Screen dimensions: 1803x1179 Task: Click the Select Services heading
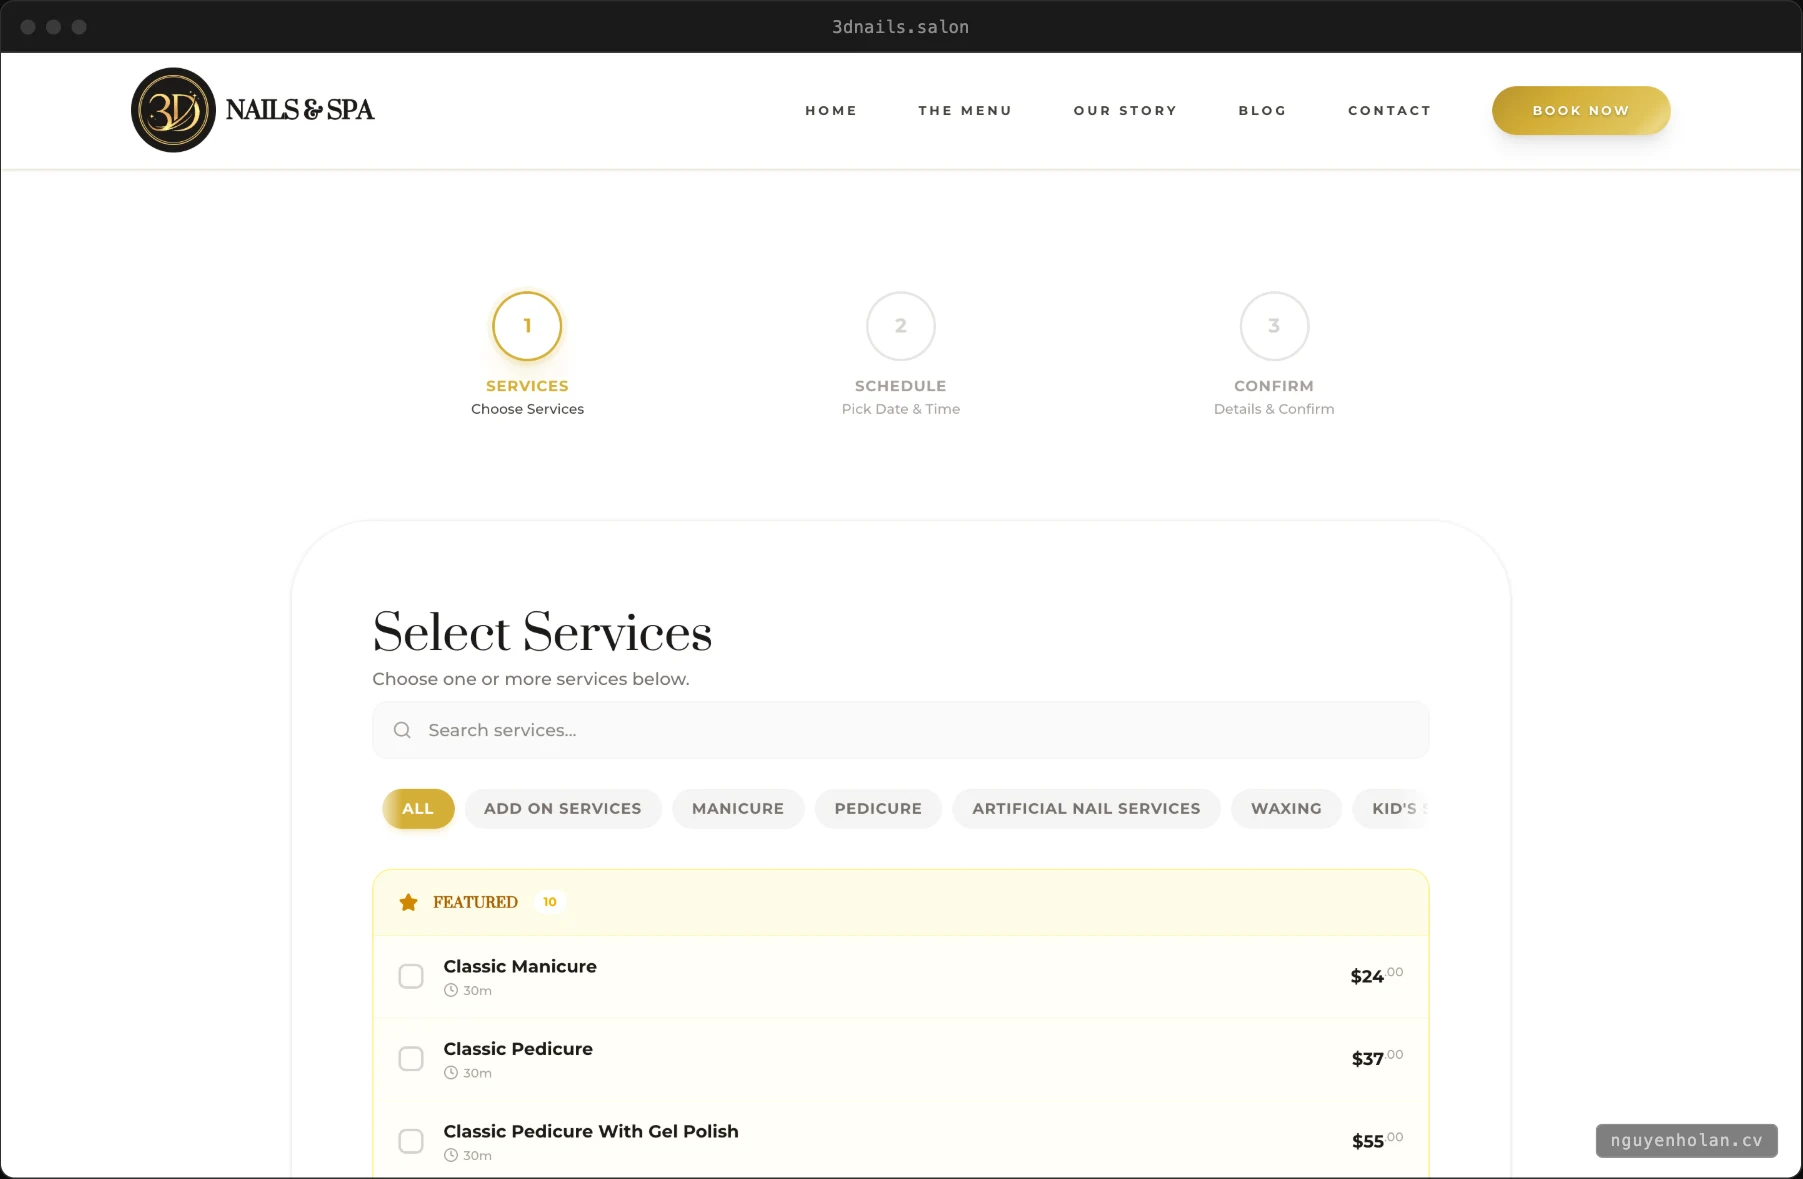tap(542, 632)
